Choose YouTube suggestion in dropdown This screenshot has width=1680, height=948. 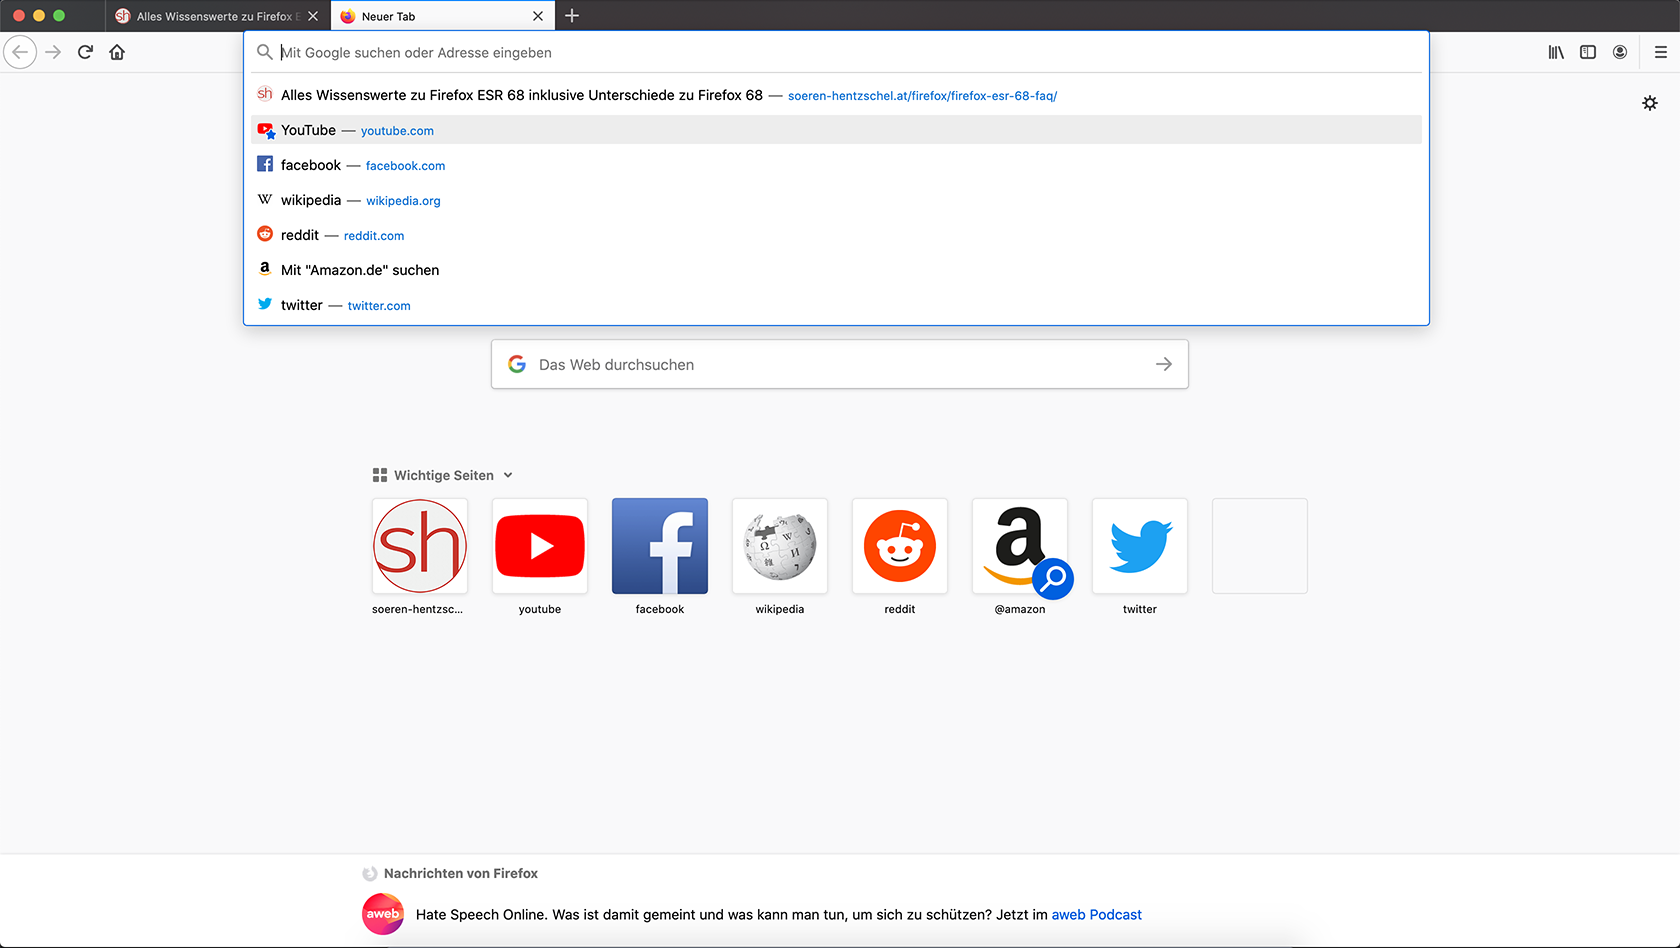pos(836,130)
